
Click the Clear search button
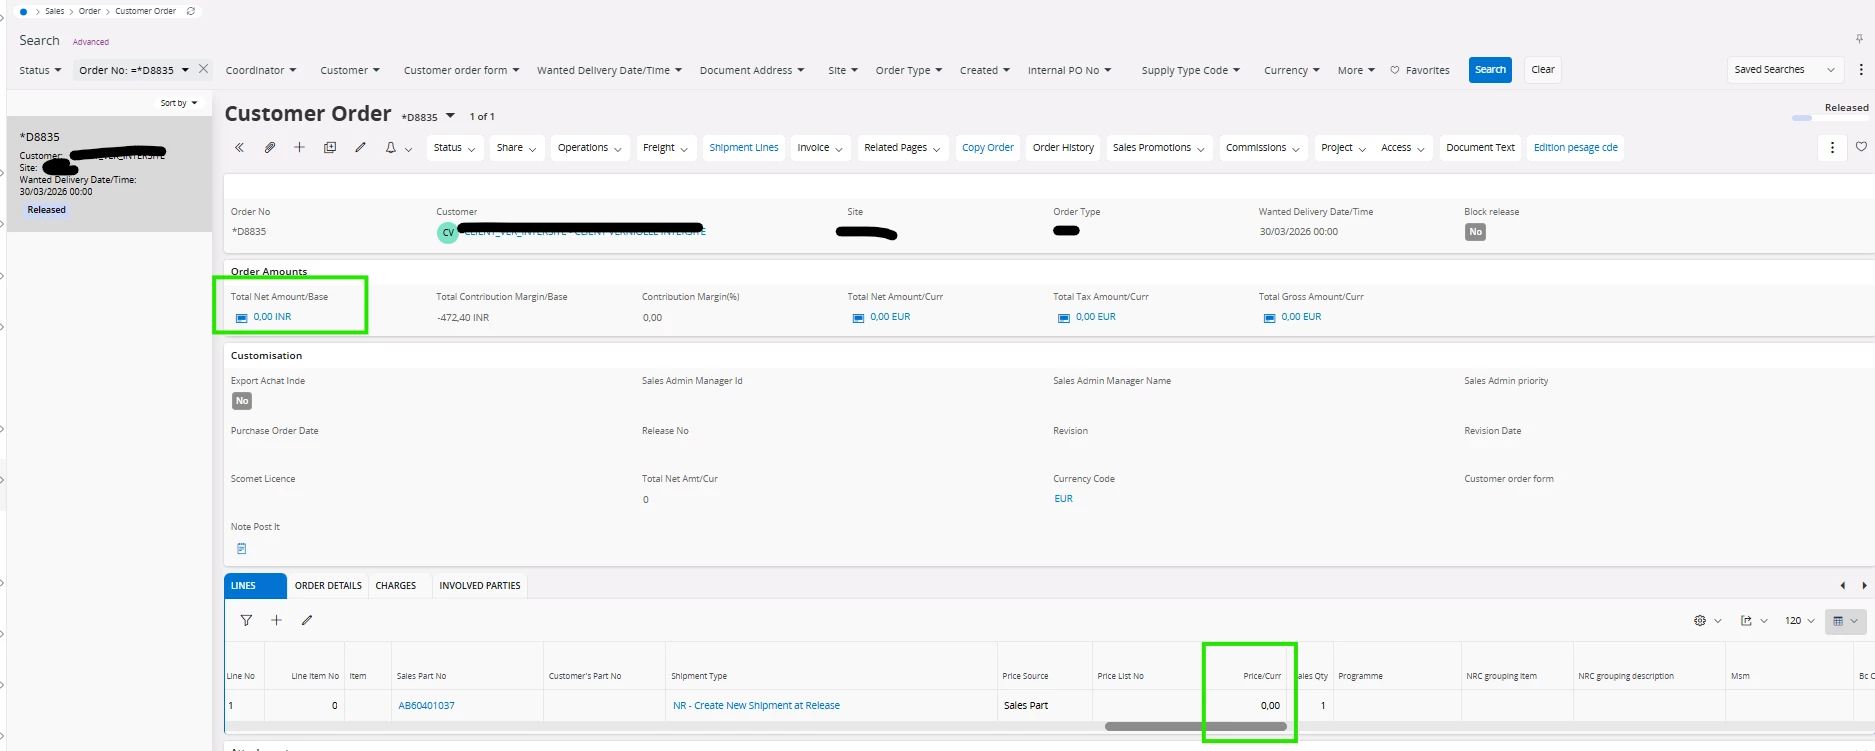[1543, 70]
